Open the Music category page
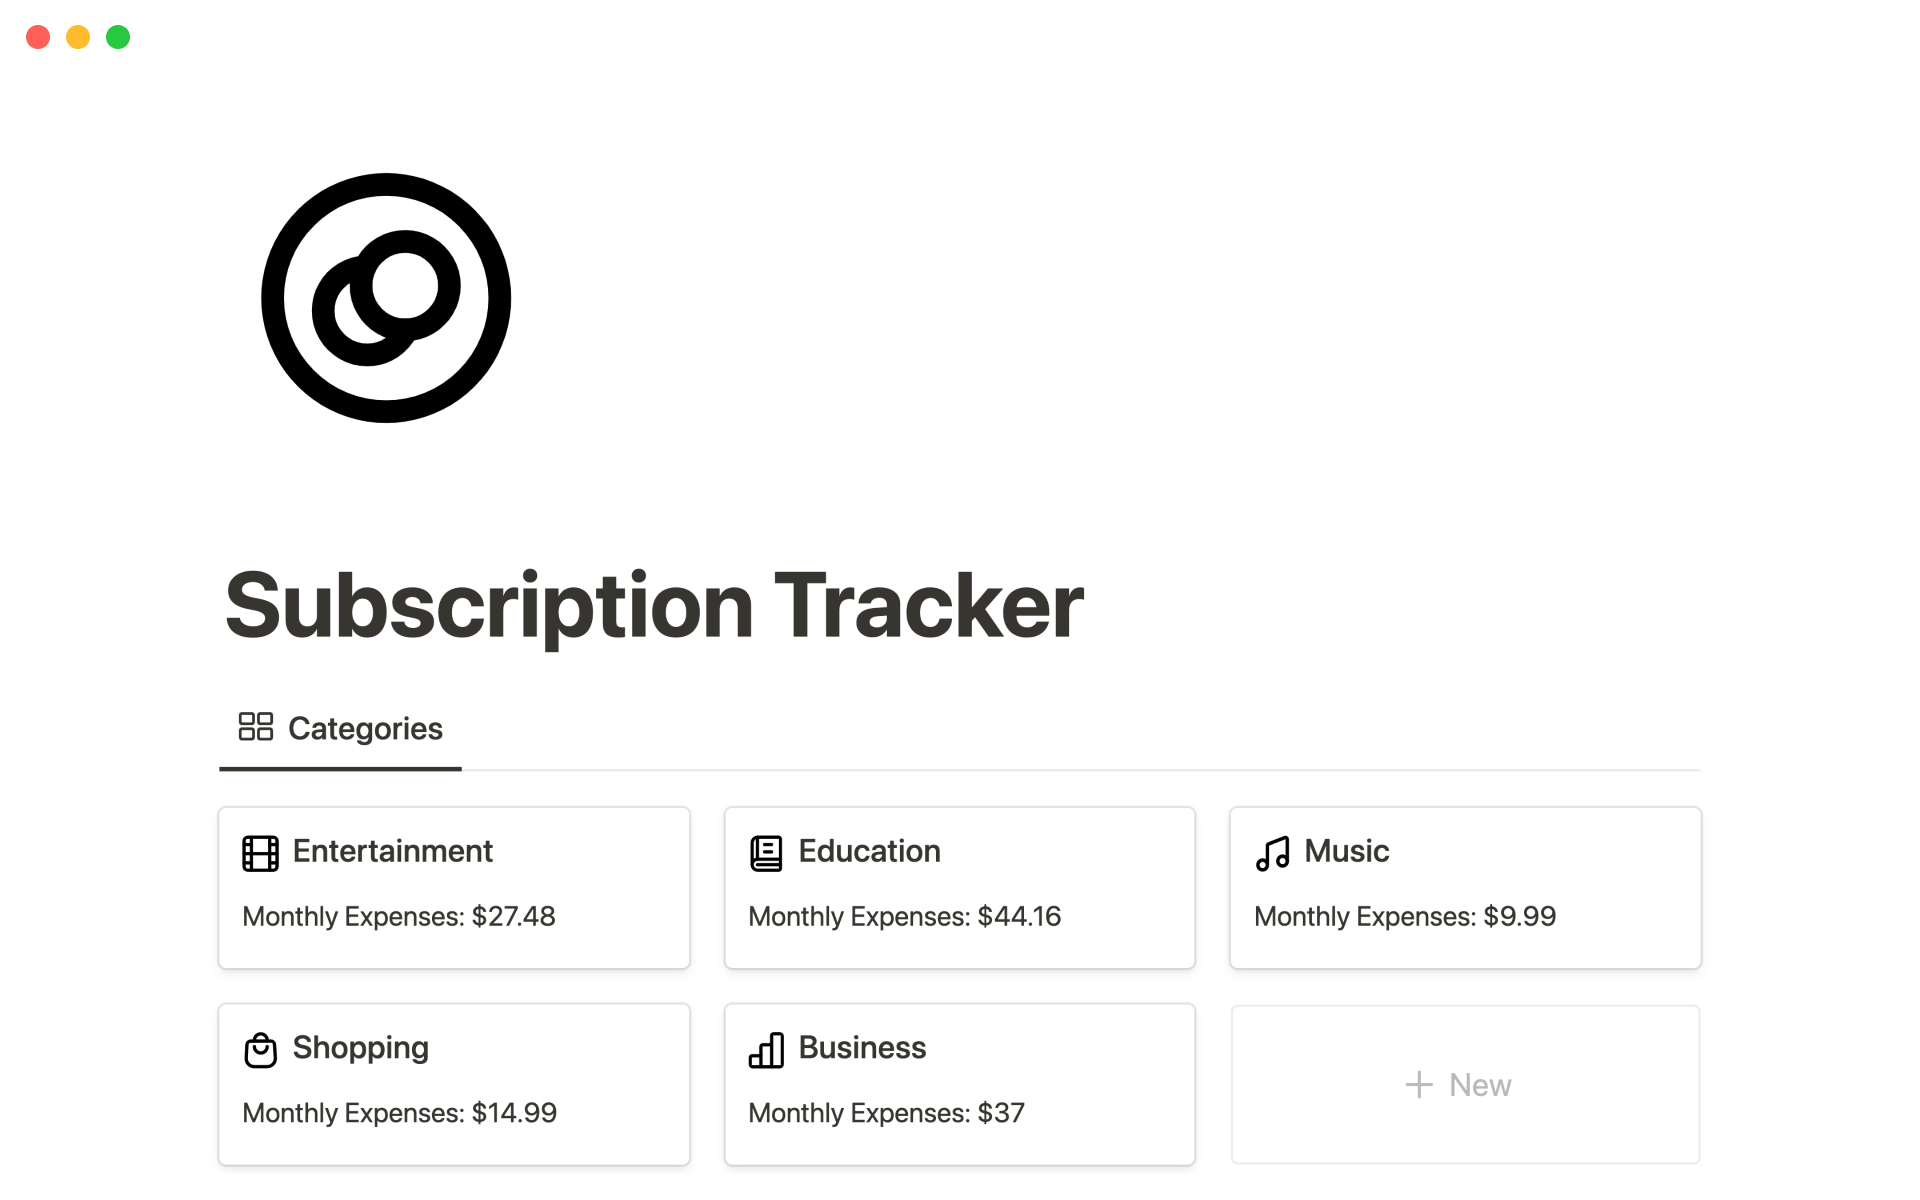 [1346, 851]
